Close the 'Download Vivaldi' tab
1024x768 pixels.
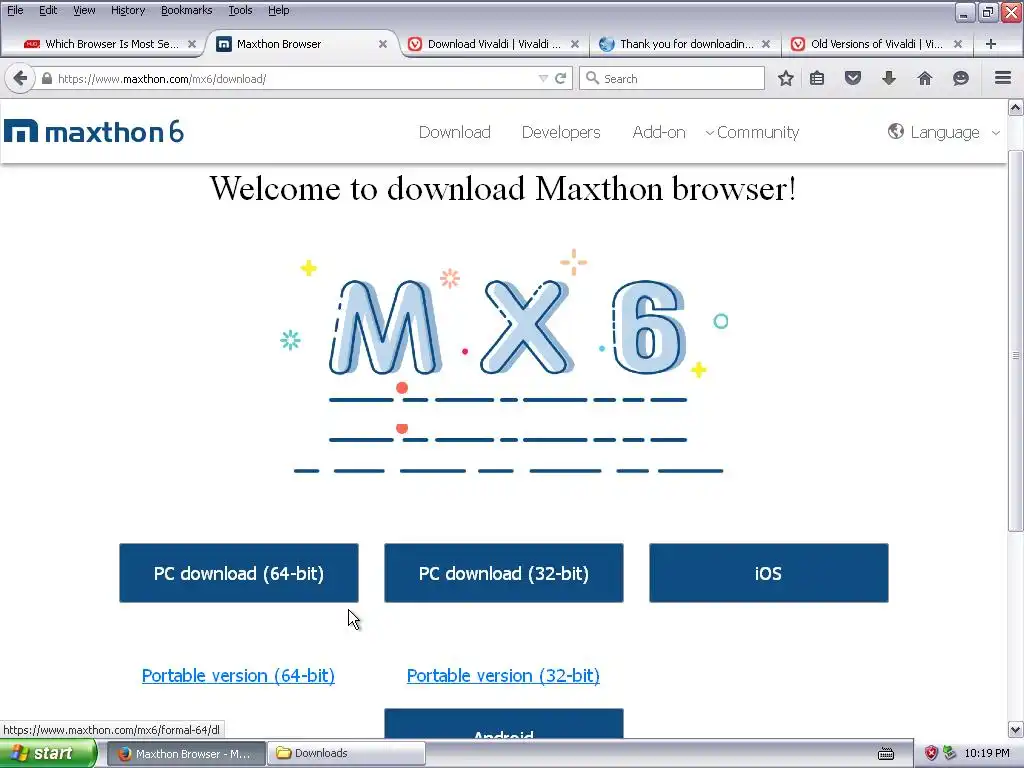pos(575,44)
